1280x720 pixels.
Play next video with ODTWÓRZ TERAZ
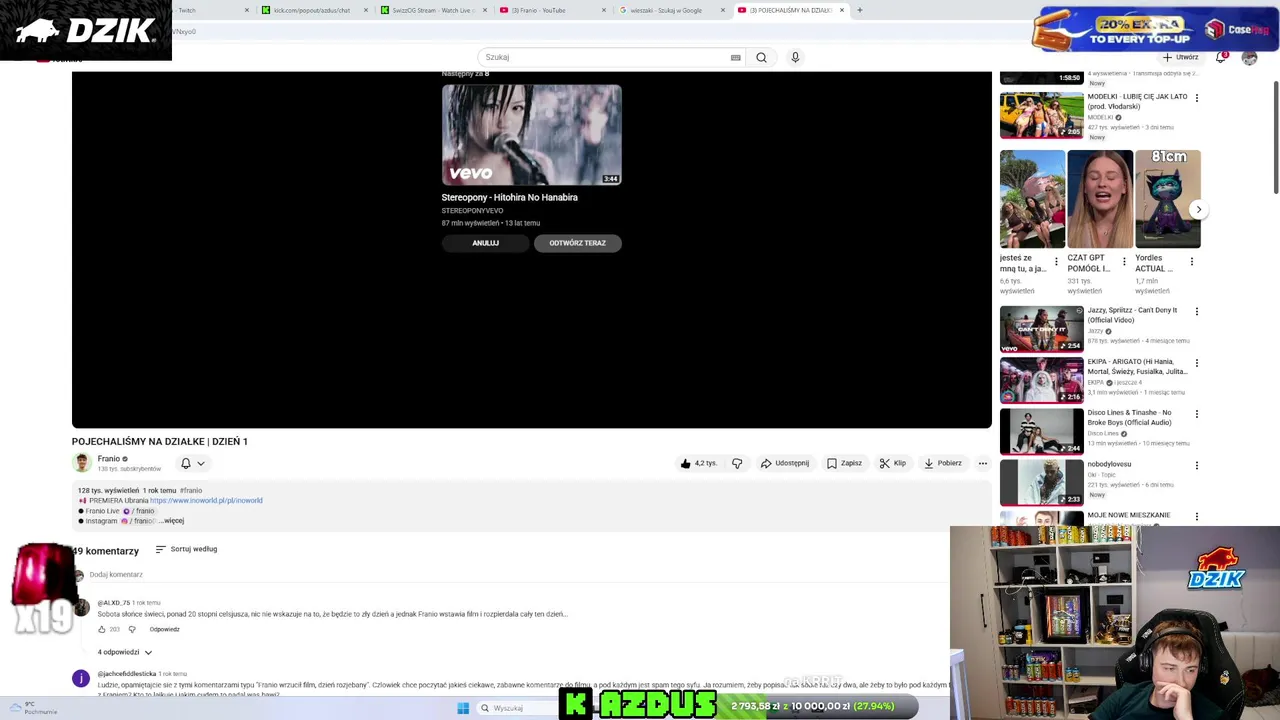point(577,243)
